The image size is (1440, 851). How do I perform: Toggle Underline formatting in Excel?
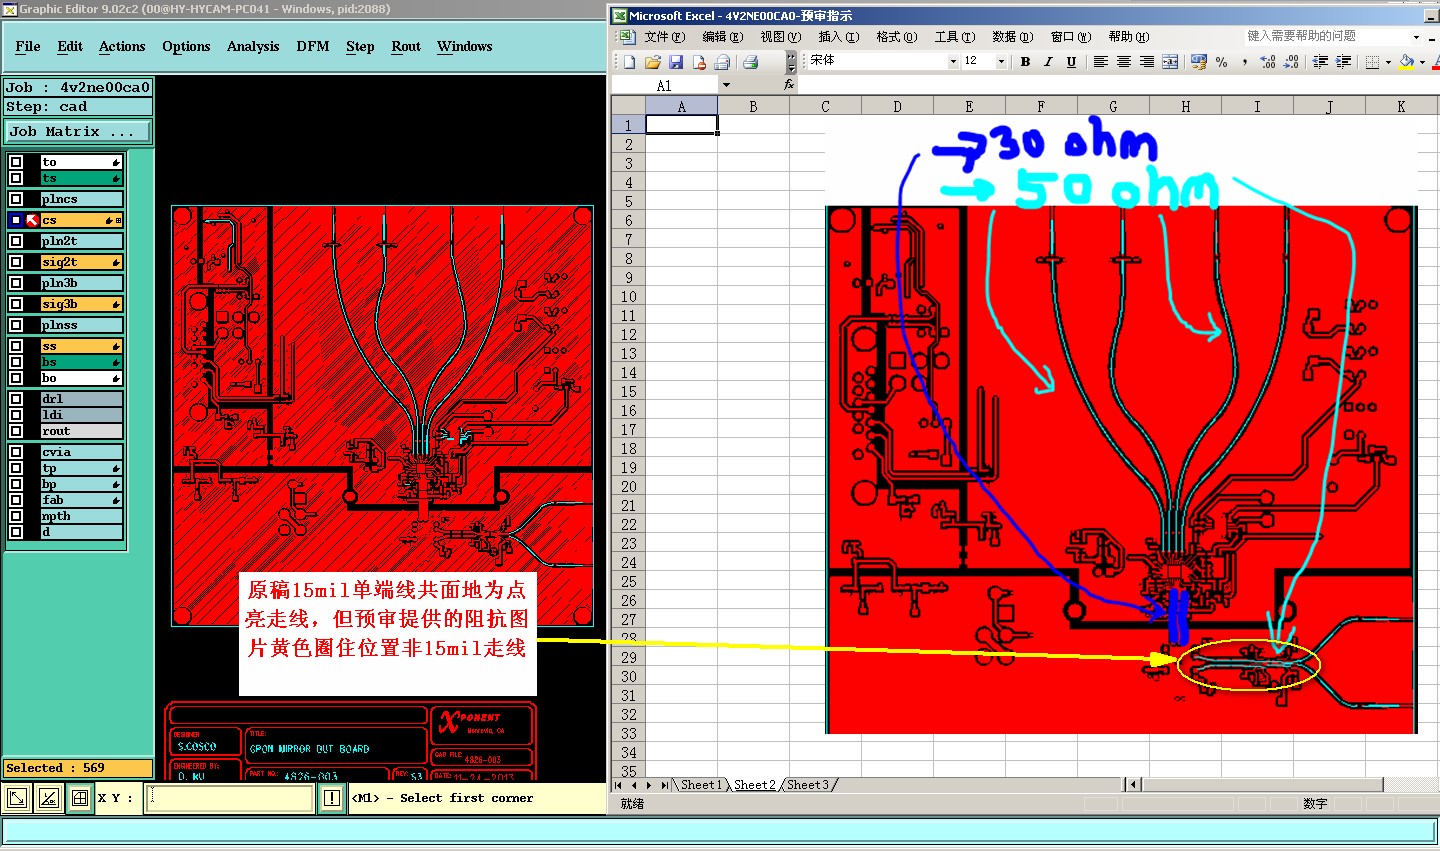(1071, 62)
